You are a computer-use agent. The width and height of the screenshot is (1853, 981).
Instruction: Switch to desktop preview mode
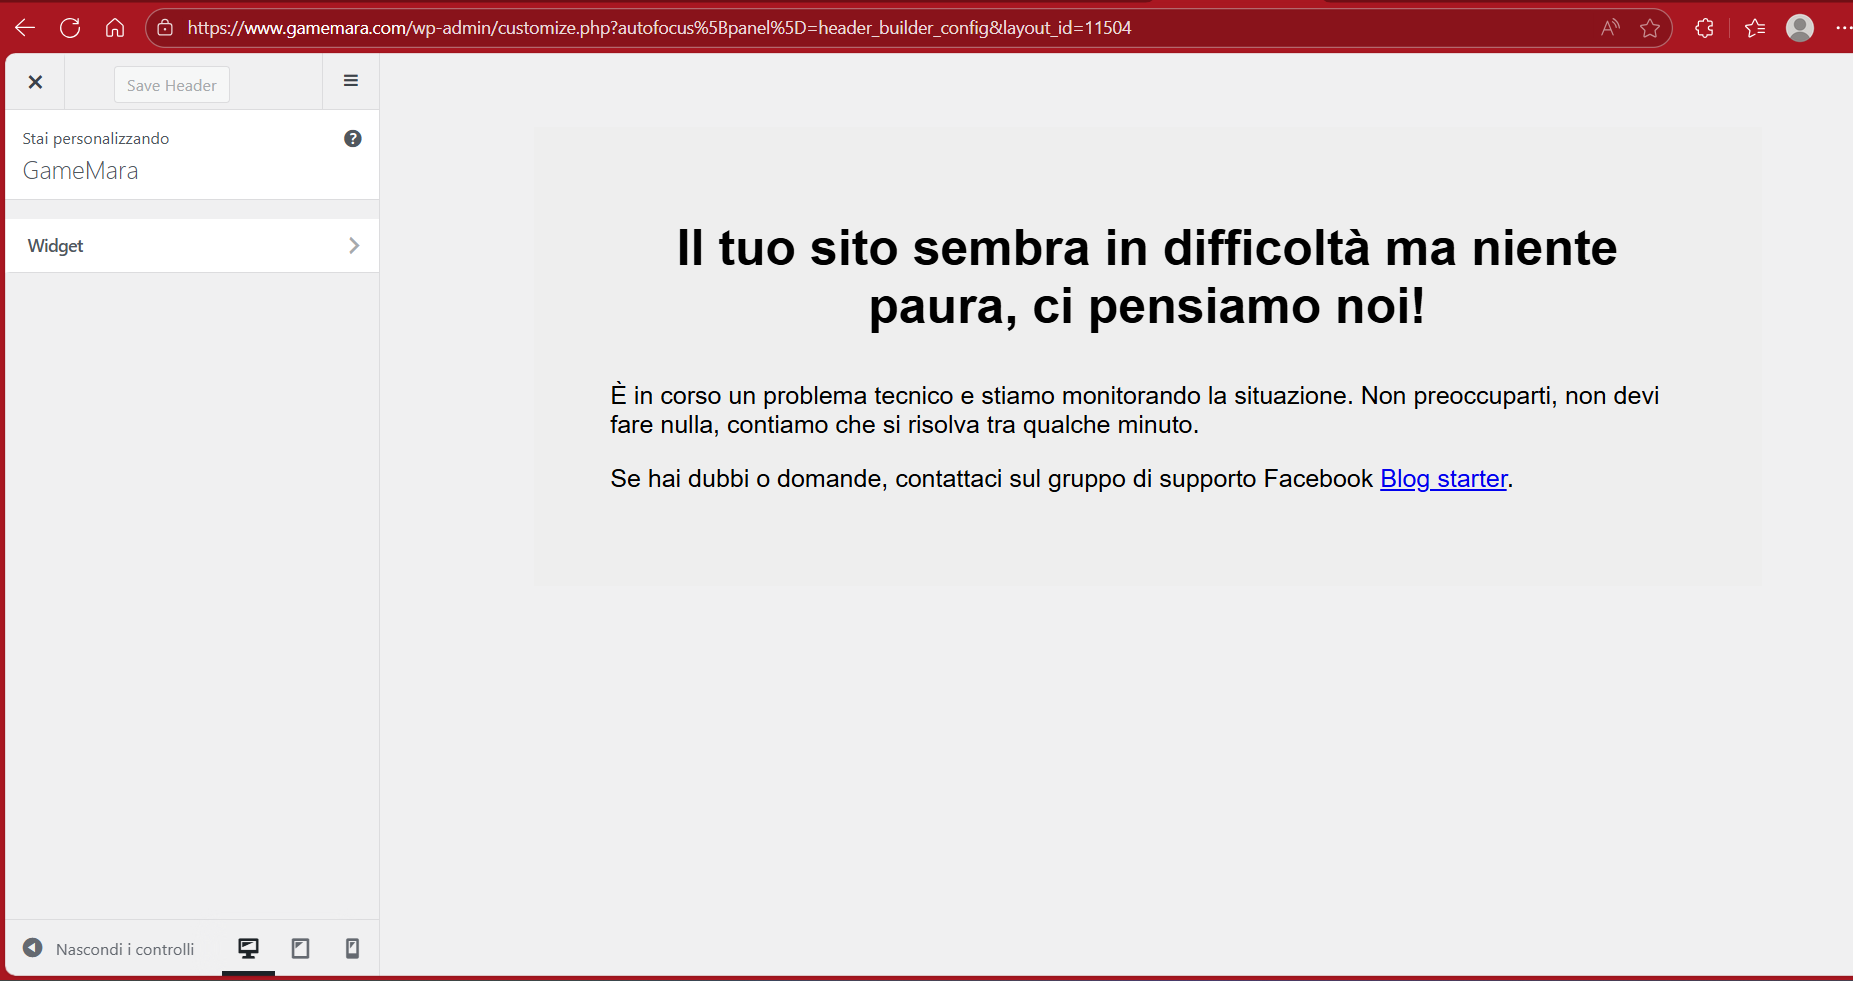tap(248, 948)
